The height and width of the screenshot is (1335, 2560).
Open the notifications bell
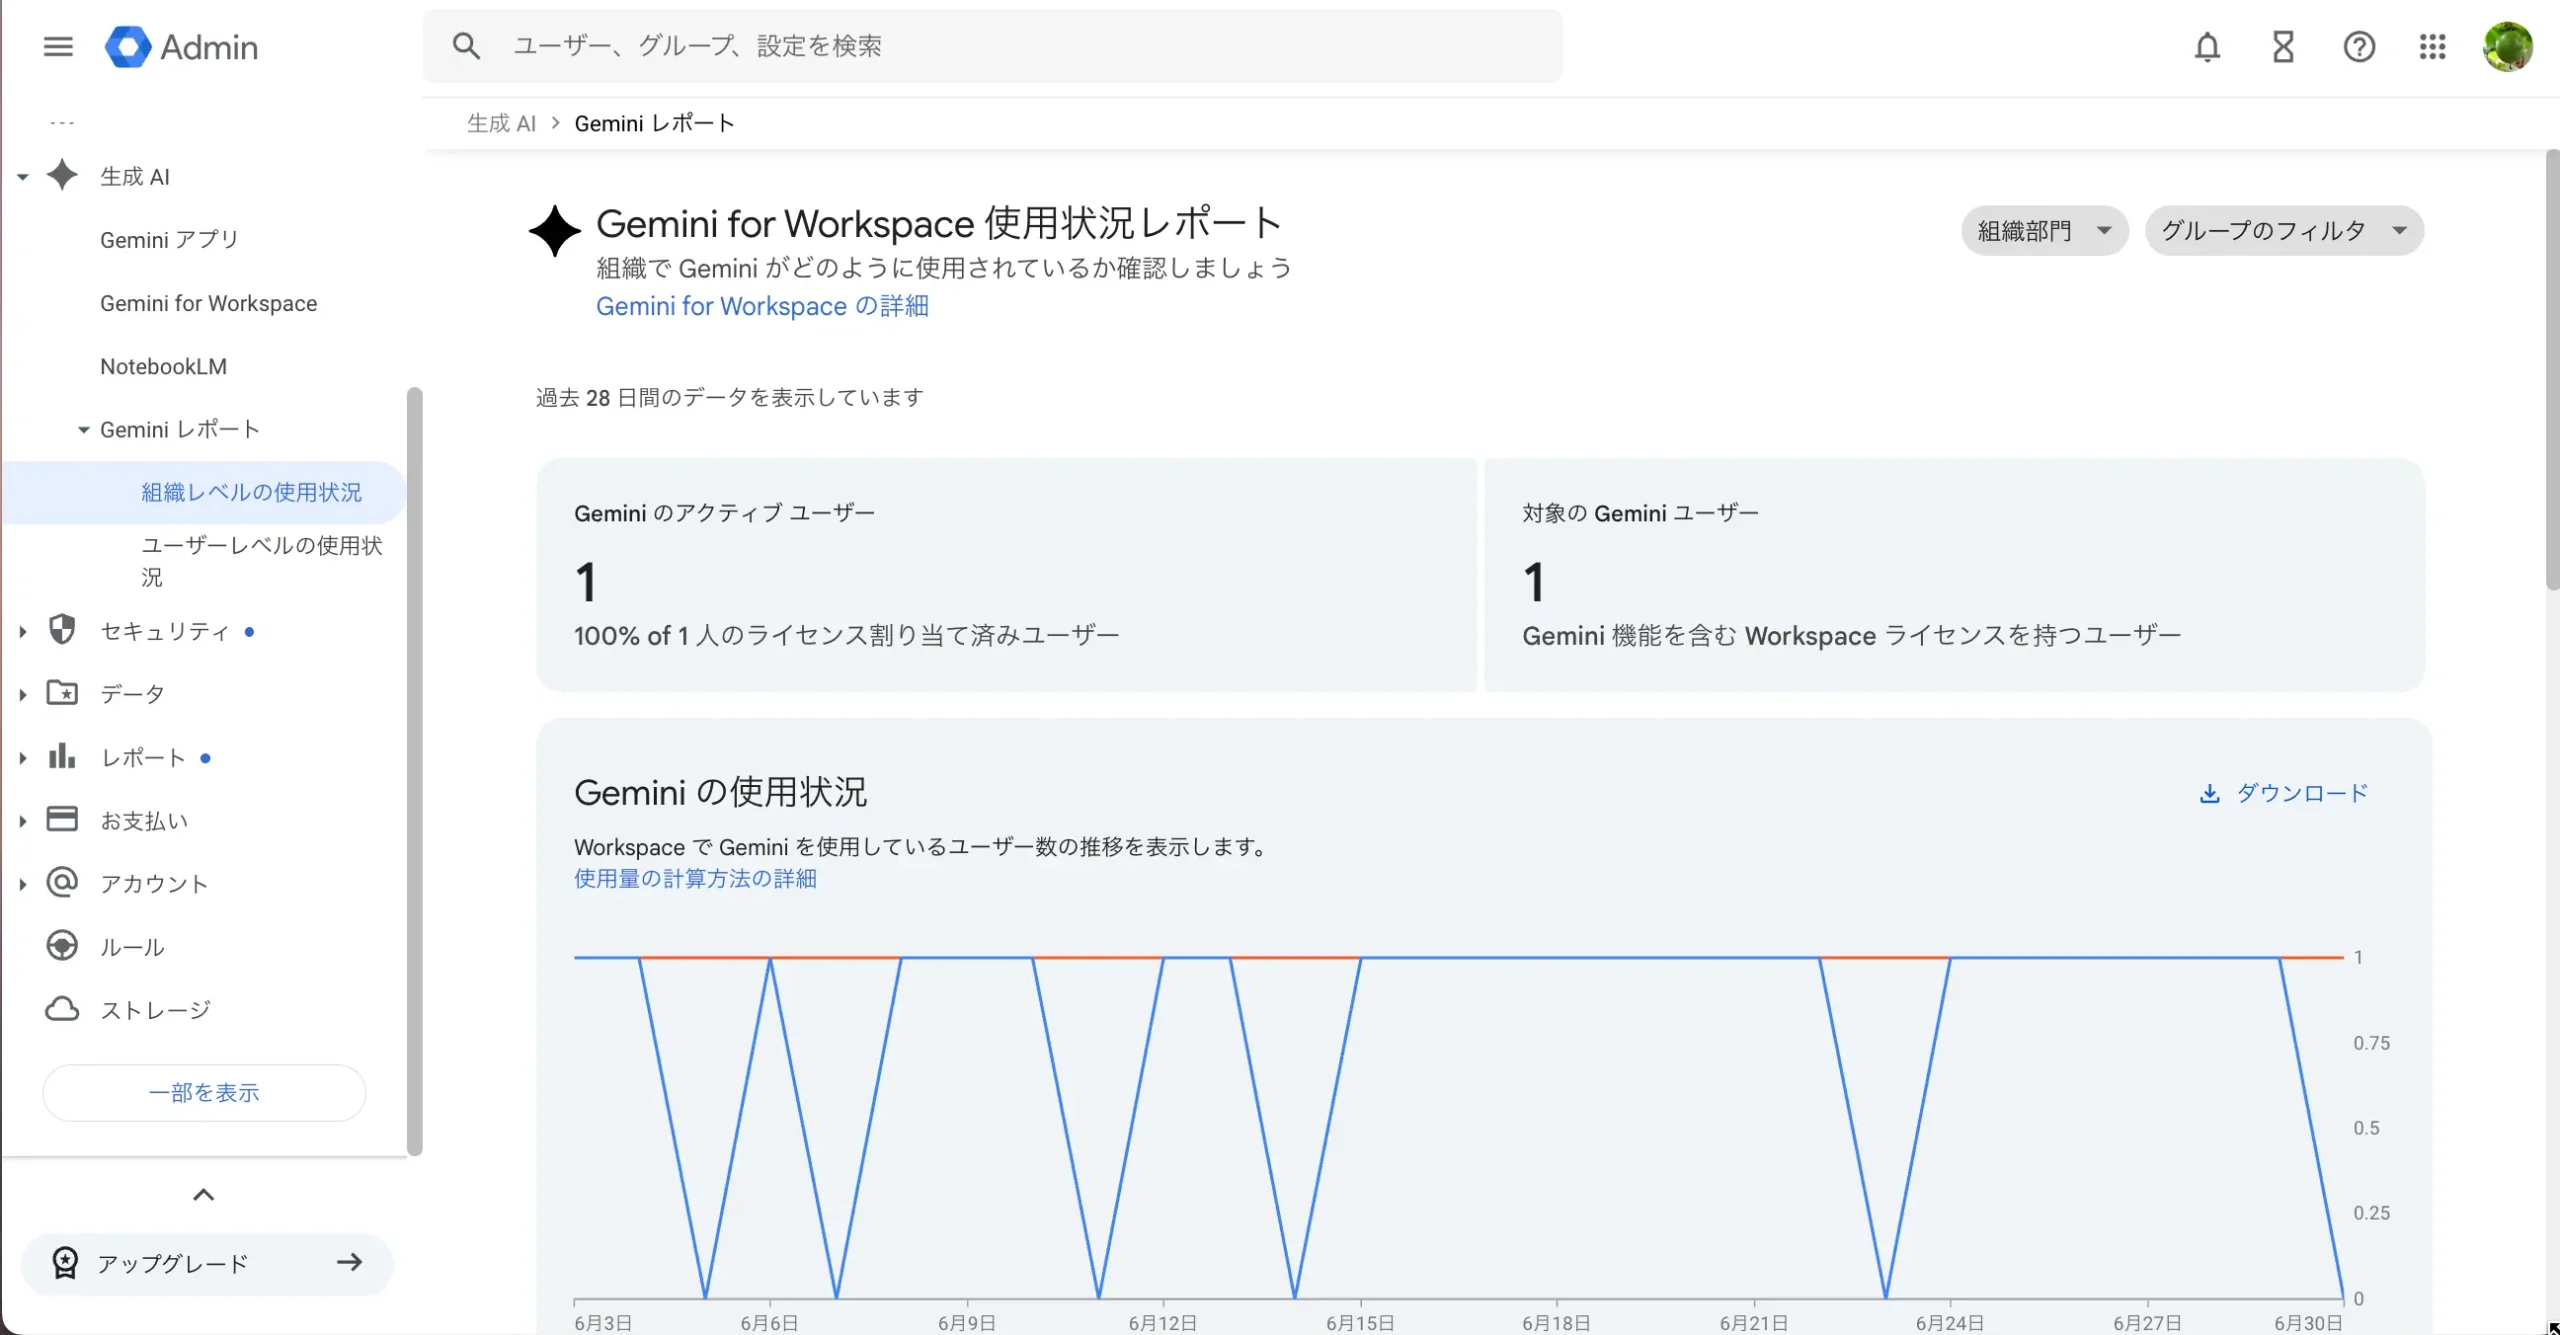click(x=2207, y=47)
